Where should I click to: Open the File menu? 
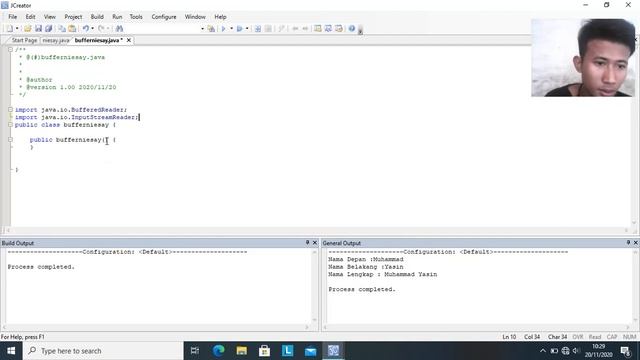[13, 17]
